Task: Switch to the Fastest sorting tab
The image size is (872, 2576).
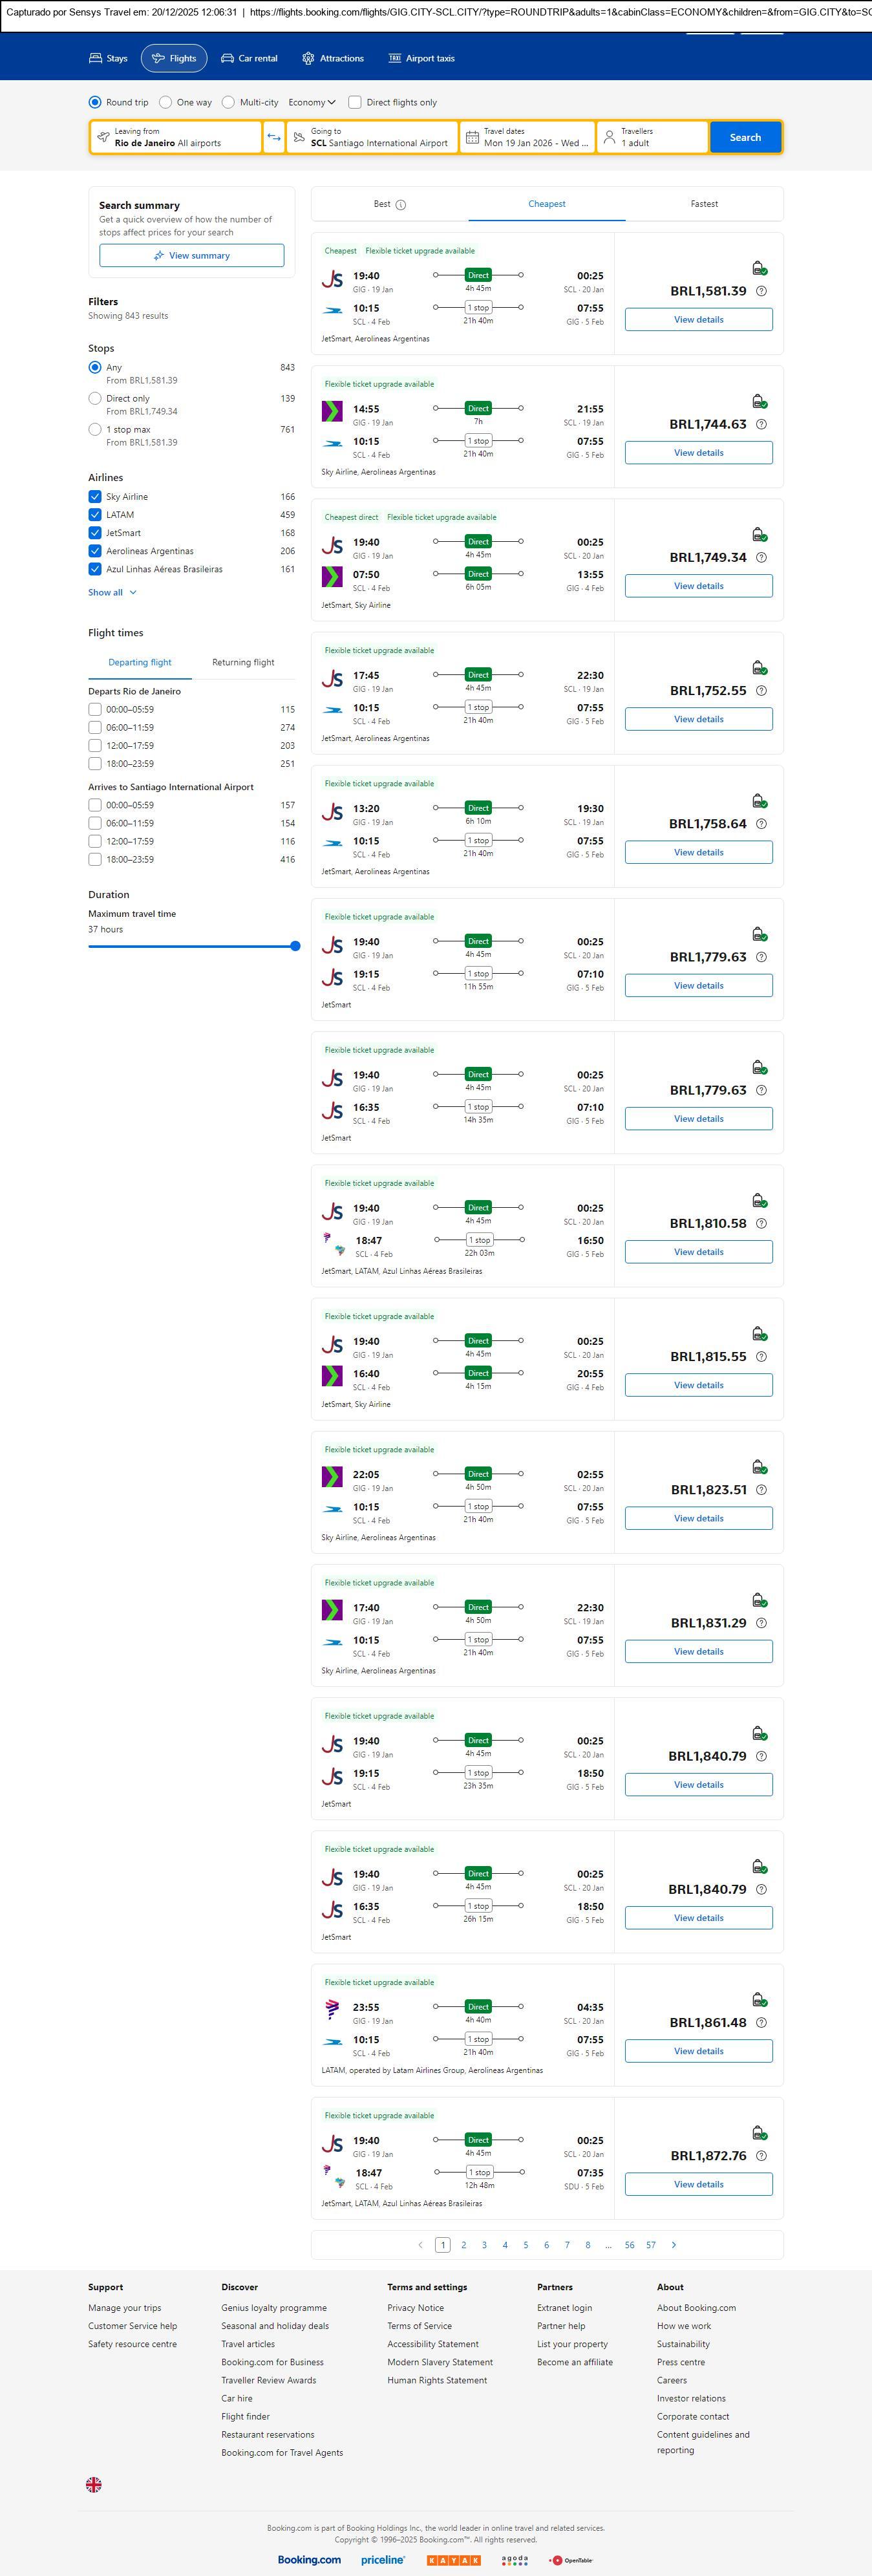Action: coord(704,204)
